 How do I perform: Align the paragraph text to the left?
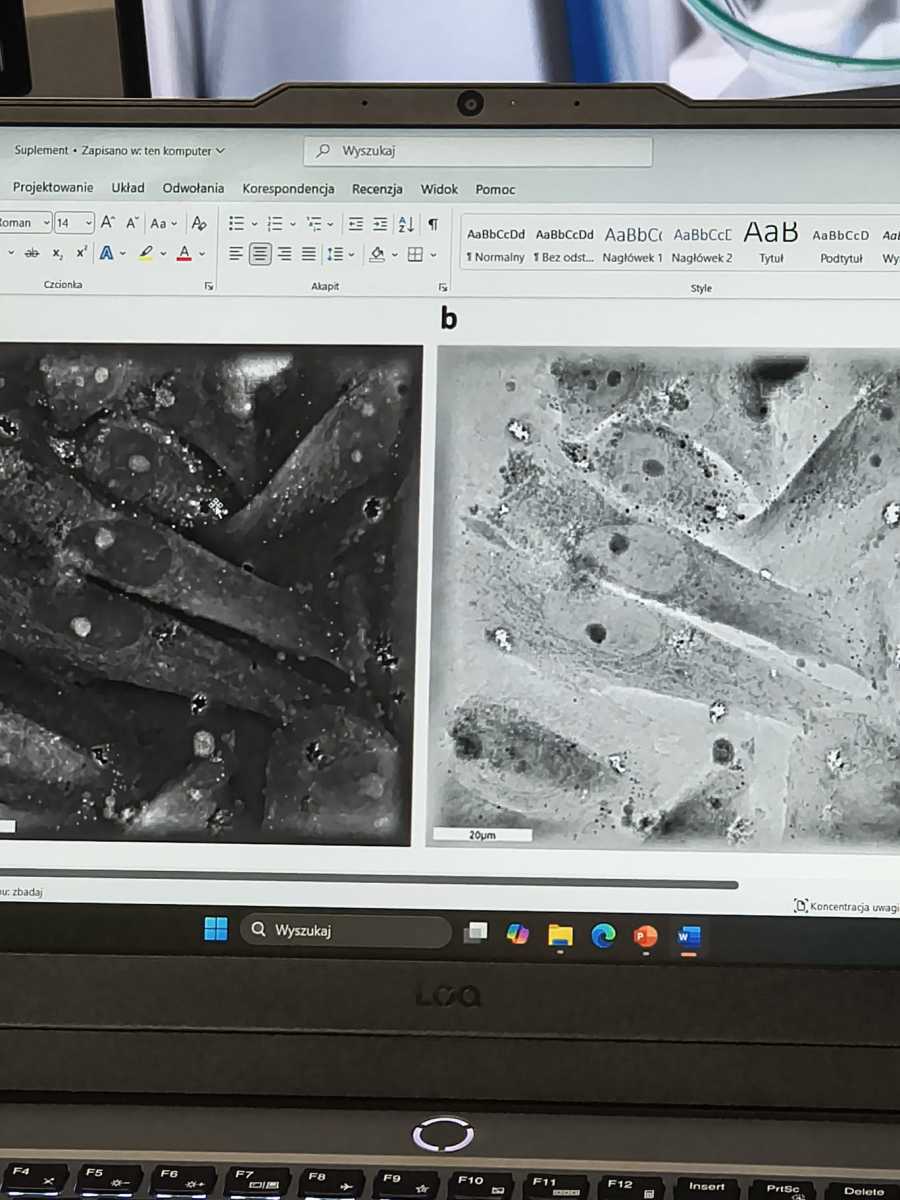(x=236, y=254)
